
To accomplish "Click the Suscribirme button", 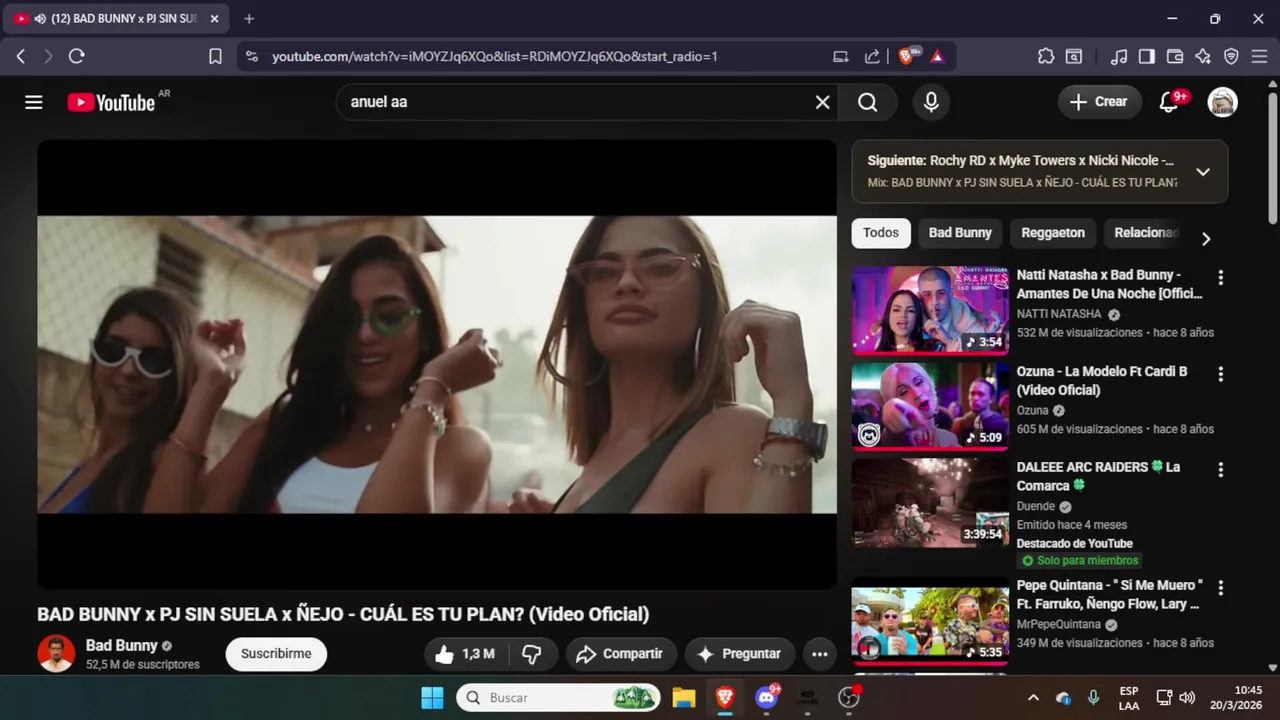I will (x=276, y=654).
